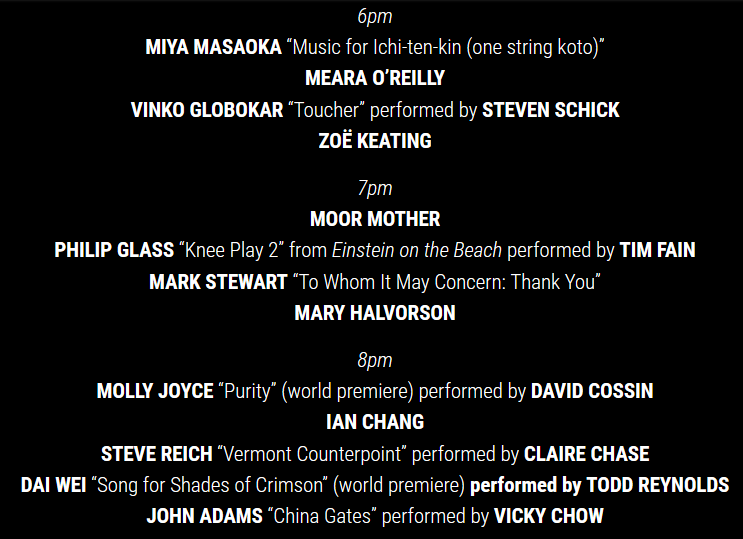Select the JOHN ADAMS composer name
The height and width of the screenshot is (539, 743).
pyautogui.click(x=204, y=516)
